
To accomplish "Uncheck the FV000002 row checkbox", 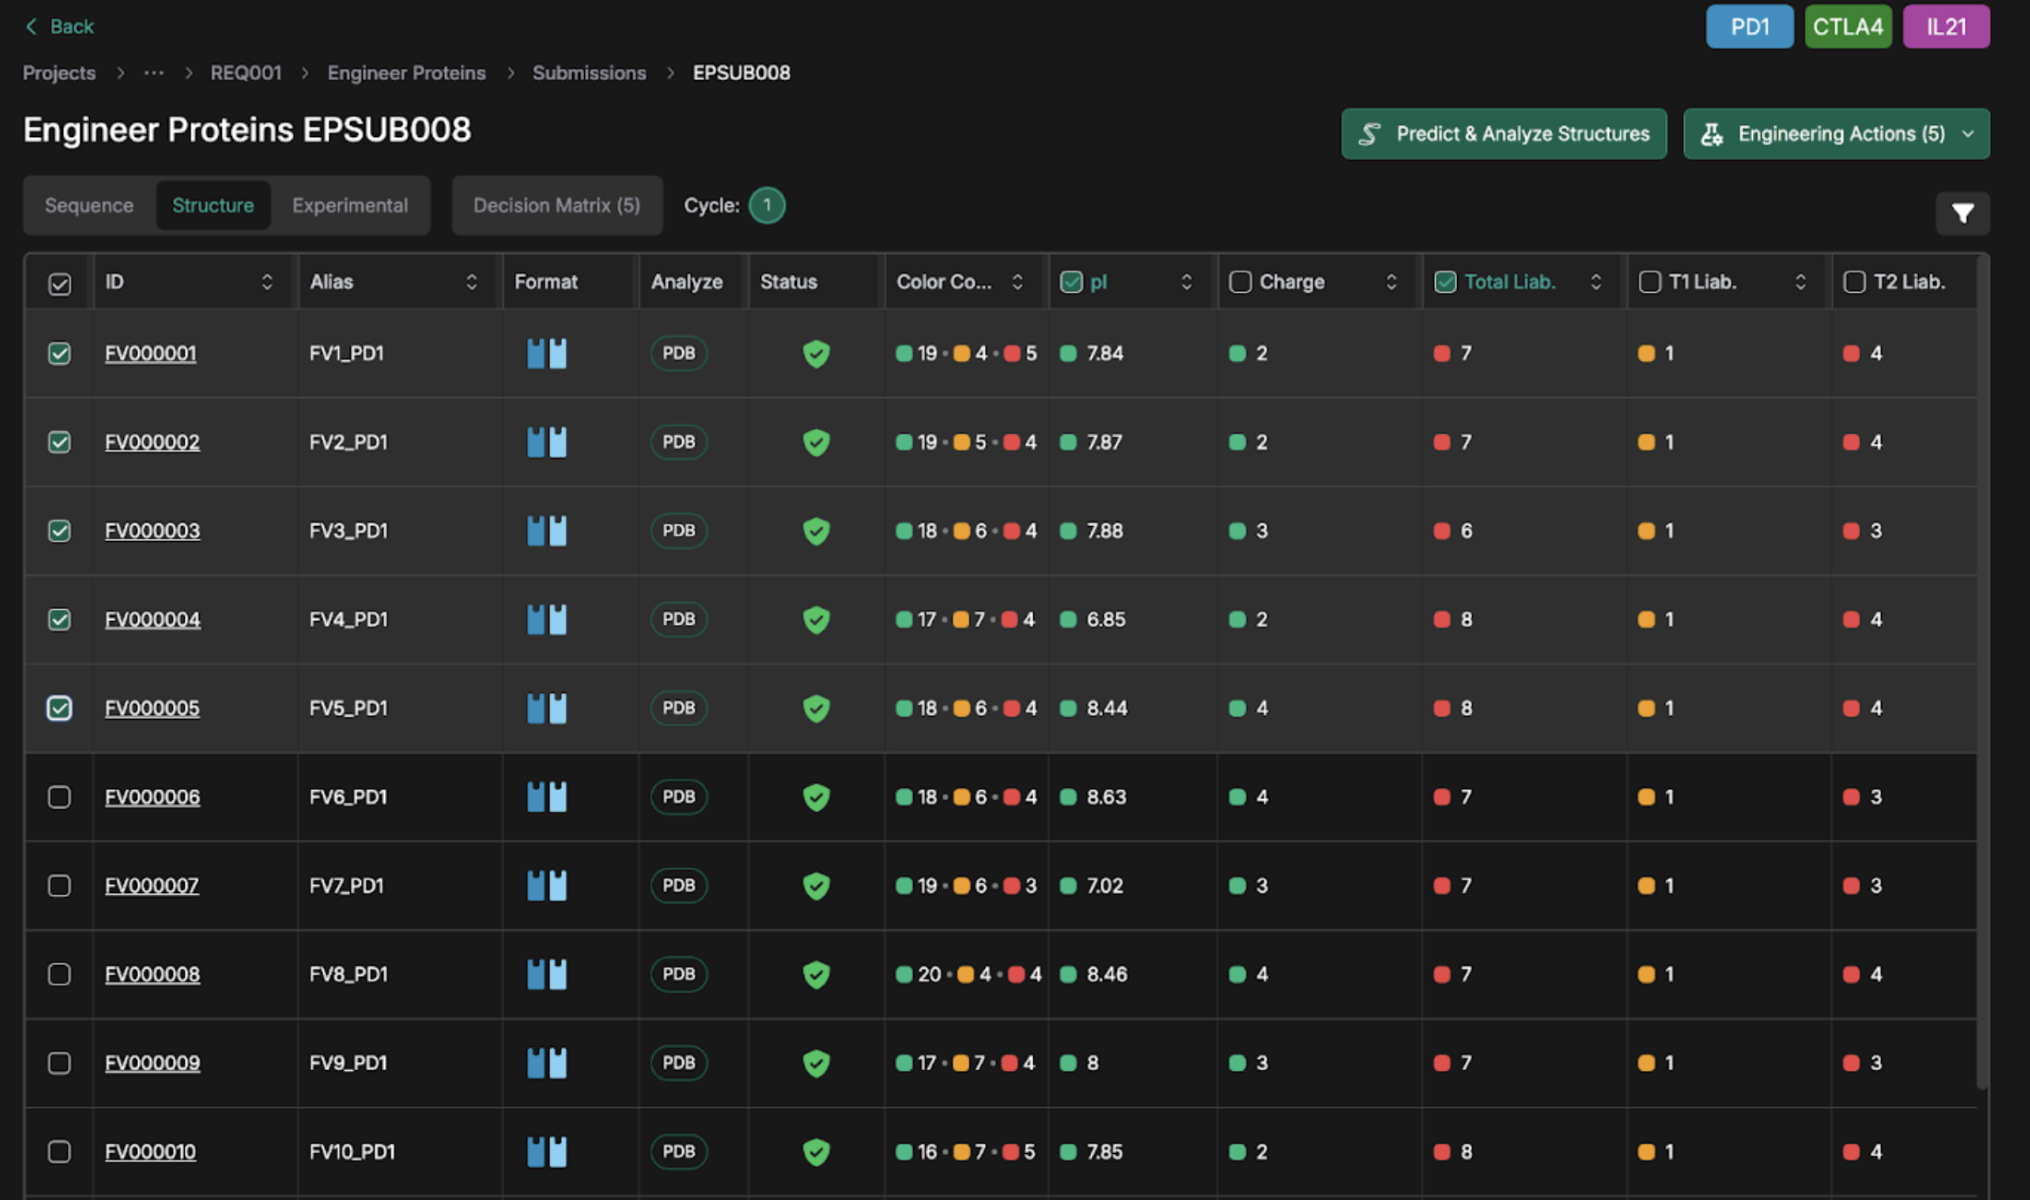I will [x=59, y=442].
